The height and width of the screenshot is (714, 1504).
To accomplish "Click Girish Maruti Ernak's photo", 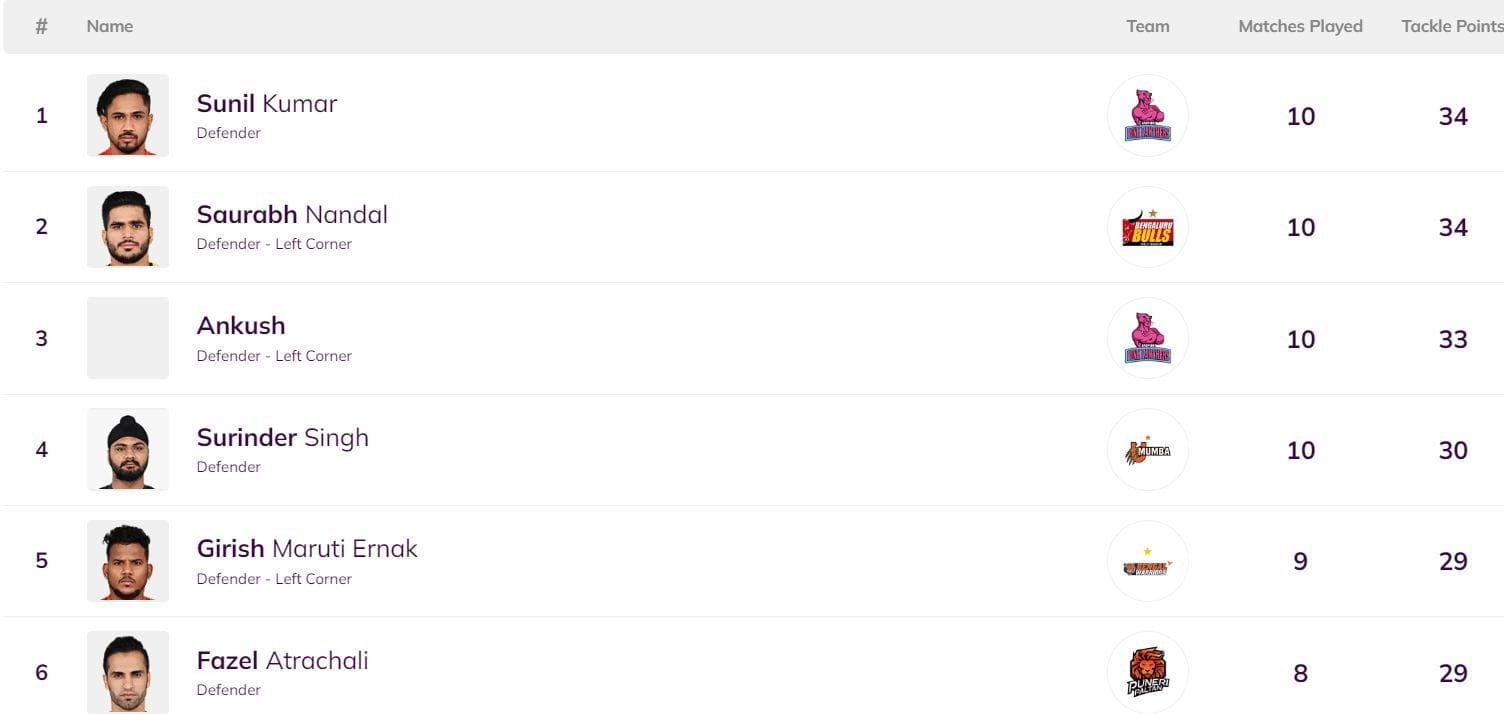I will pos(128,561).
